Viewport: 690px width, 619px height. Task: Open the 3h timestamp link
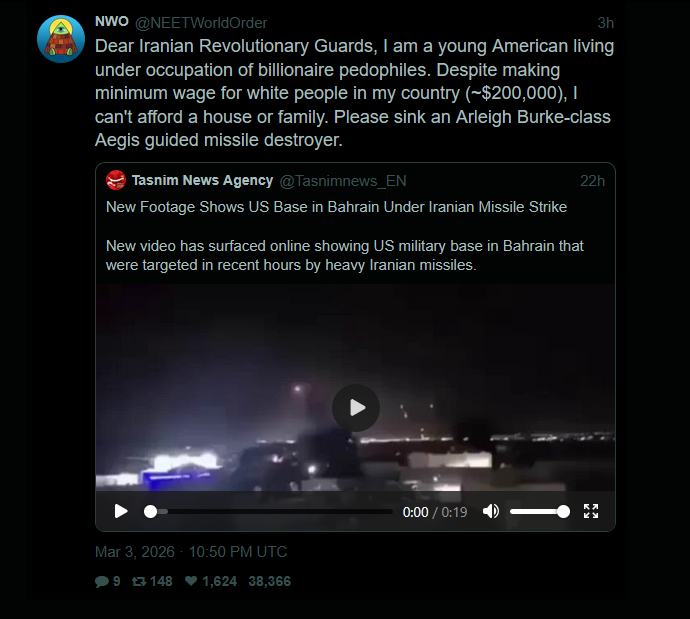(x=606, y=23)
